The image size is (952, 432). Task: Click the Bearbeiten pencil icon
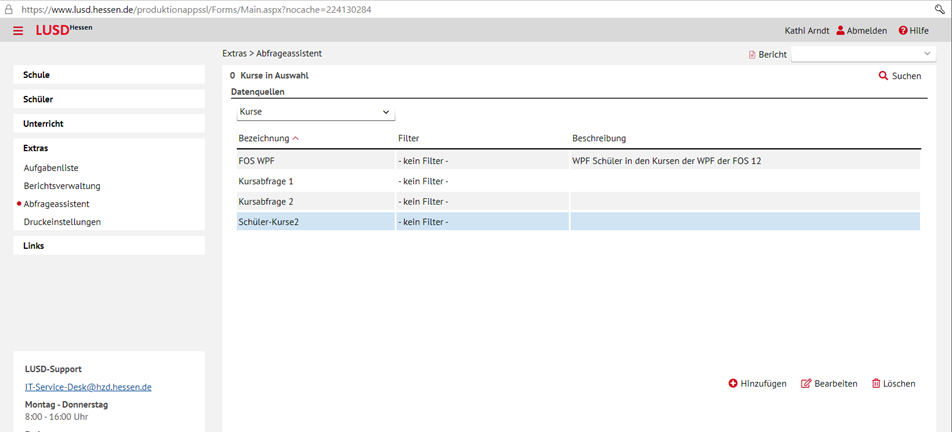tap(806, 383)
